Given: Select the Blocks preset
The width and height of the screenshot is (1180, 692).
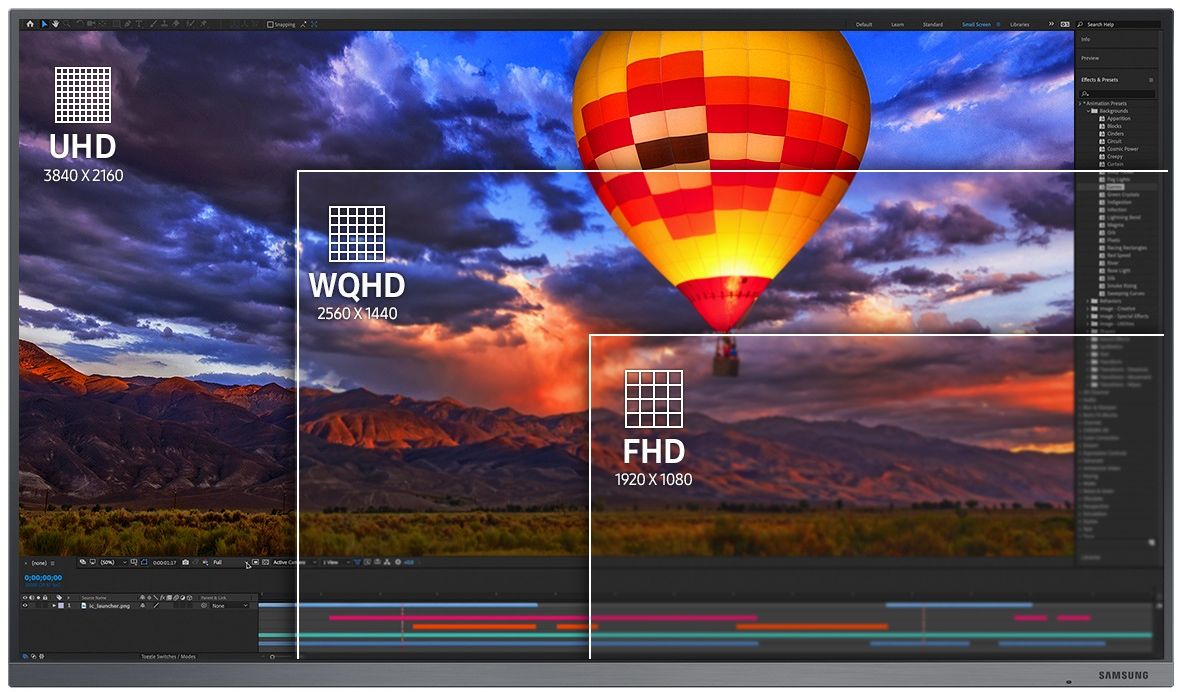Looking at the screenshot, I should coord(1114,126).
